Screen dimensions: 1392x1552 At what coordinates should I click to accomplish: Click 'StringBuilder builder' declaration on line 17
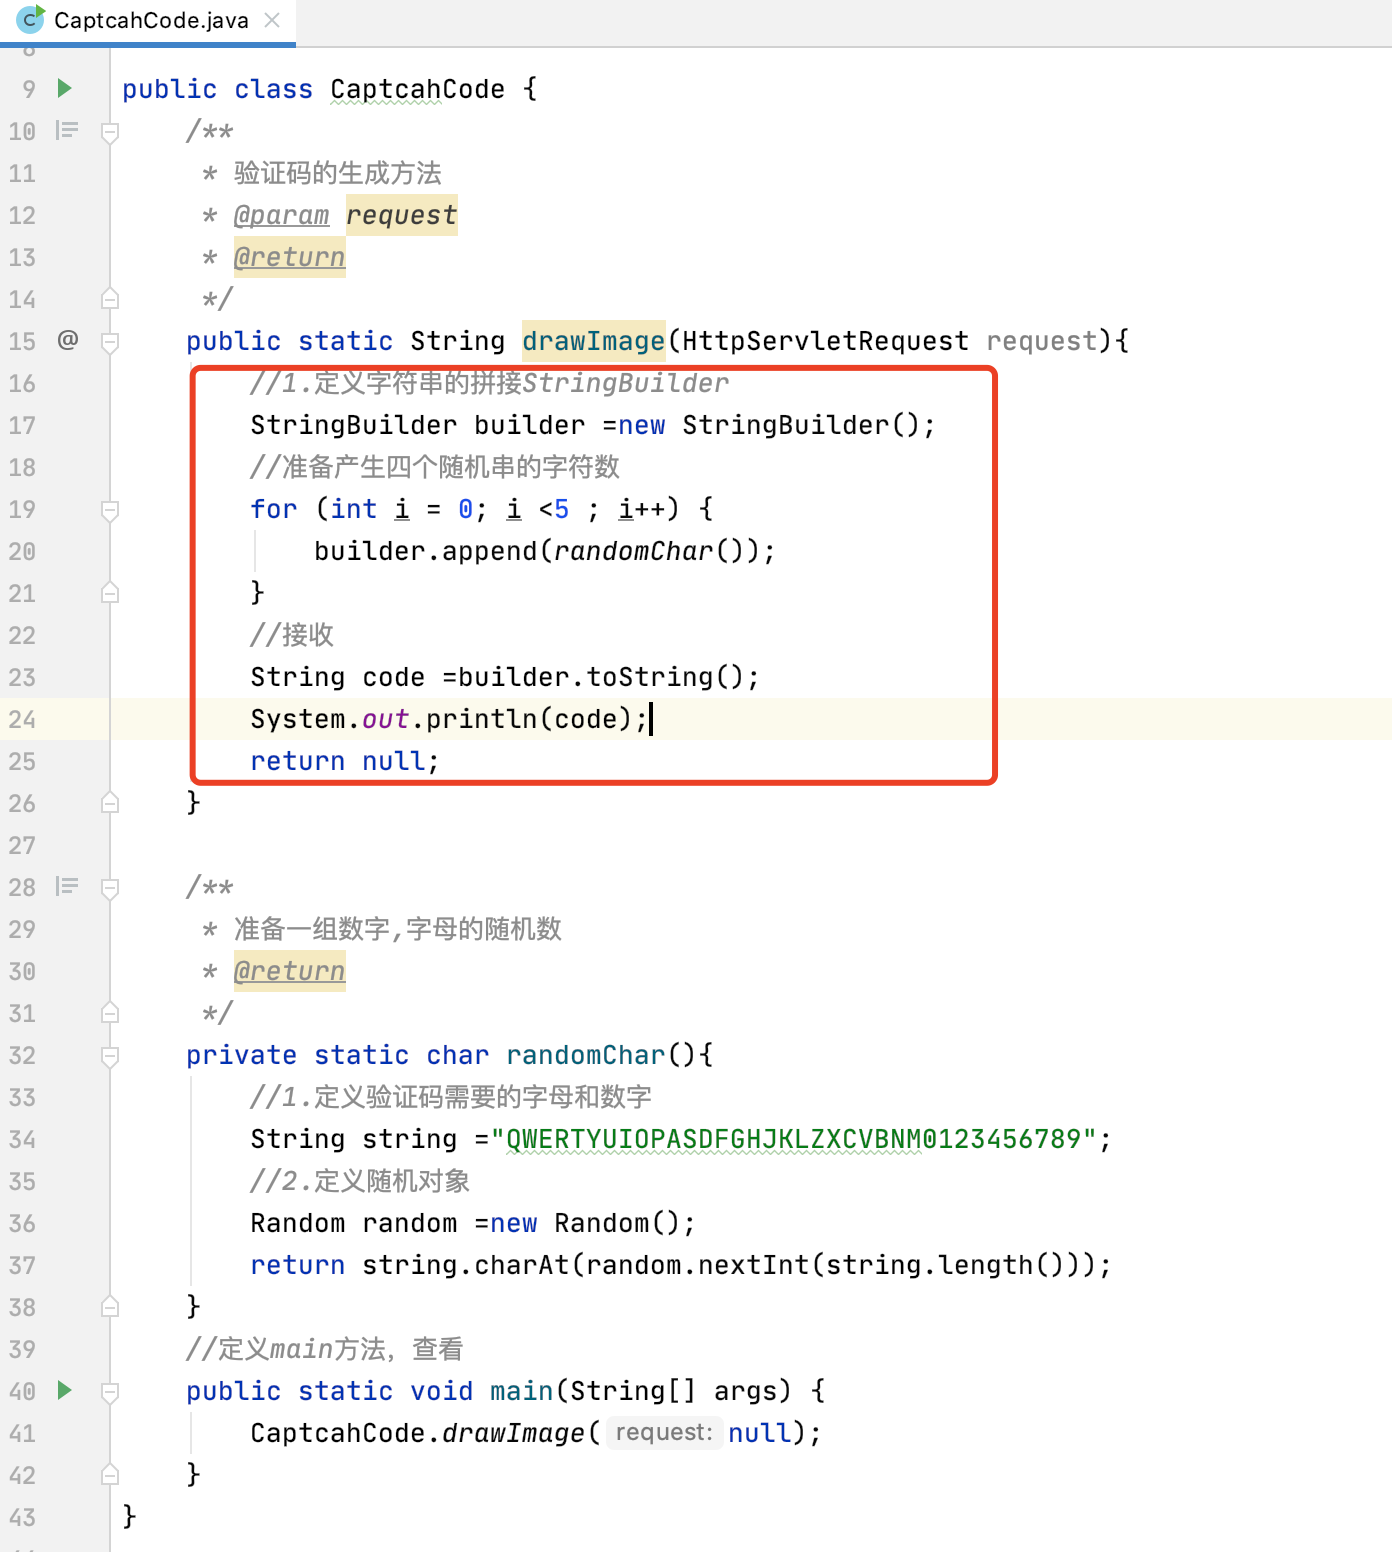point(417,425)
